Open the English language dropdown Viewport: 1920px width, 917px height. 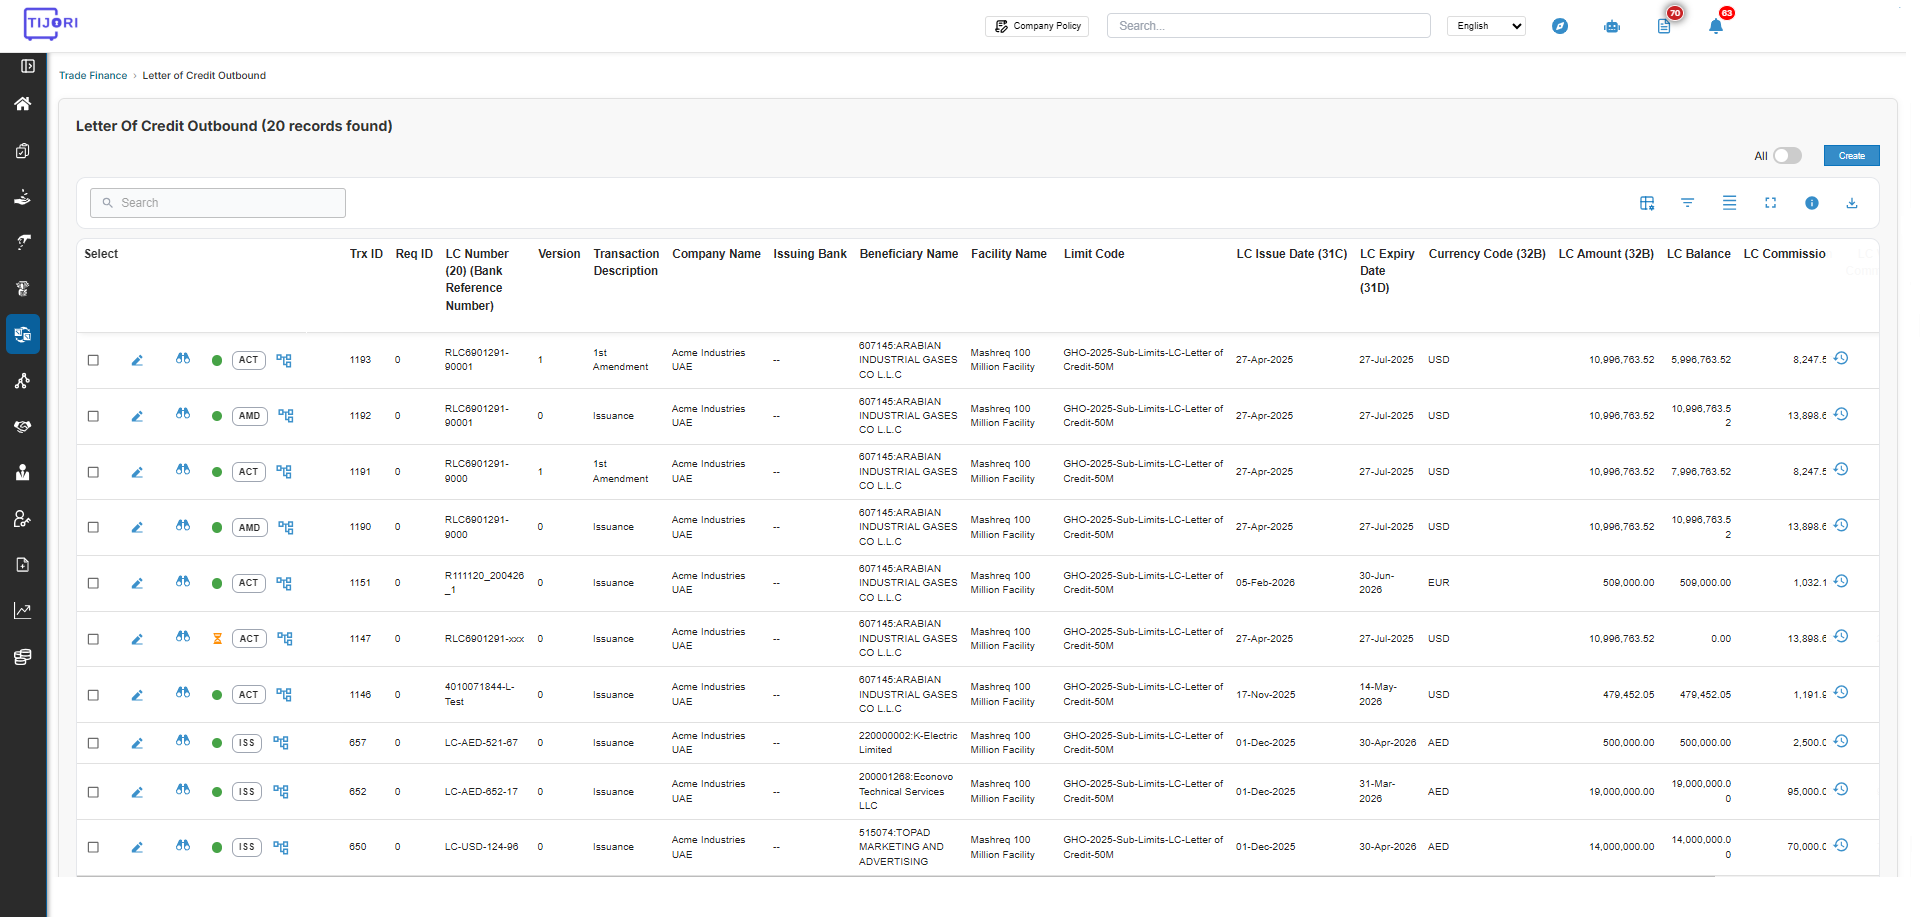pos(1486,26)
